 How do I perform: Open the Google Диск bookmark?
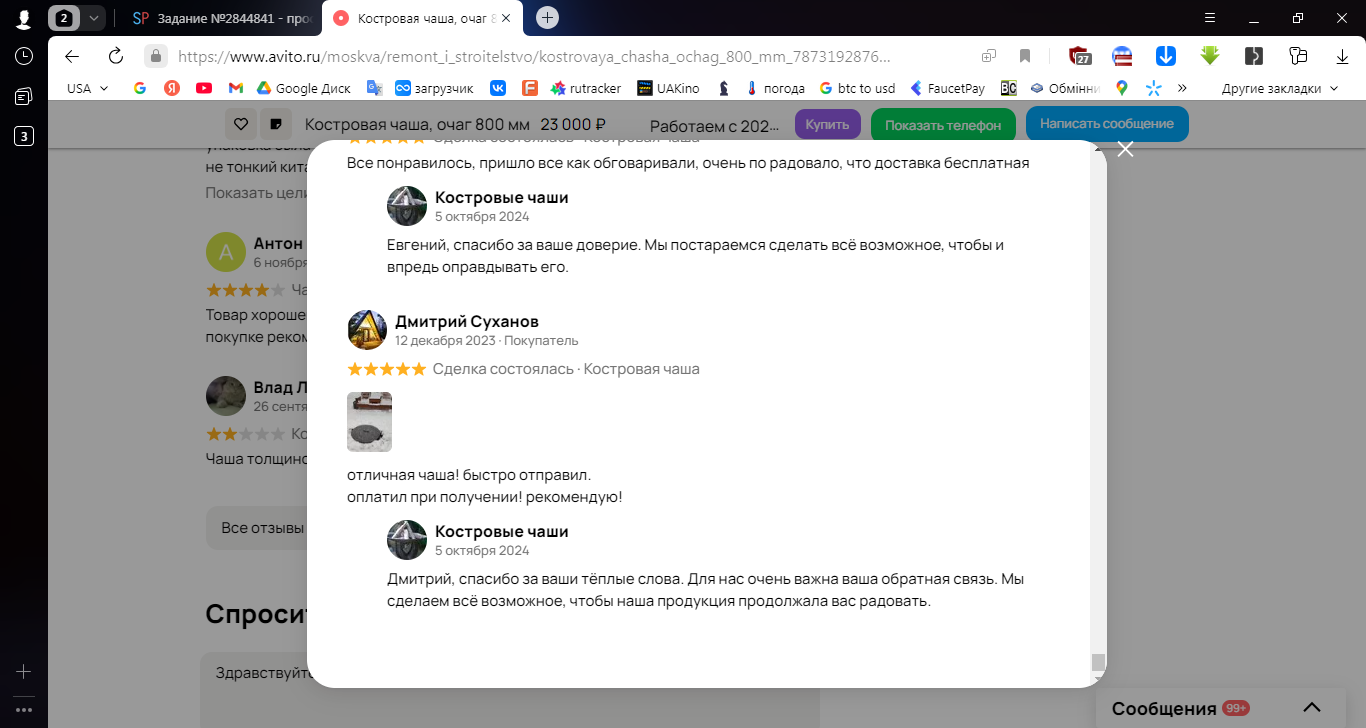(x=304, y=88)
